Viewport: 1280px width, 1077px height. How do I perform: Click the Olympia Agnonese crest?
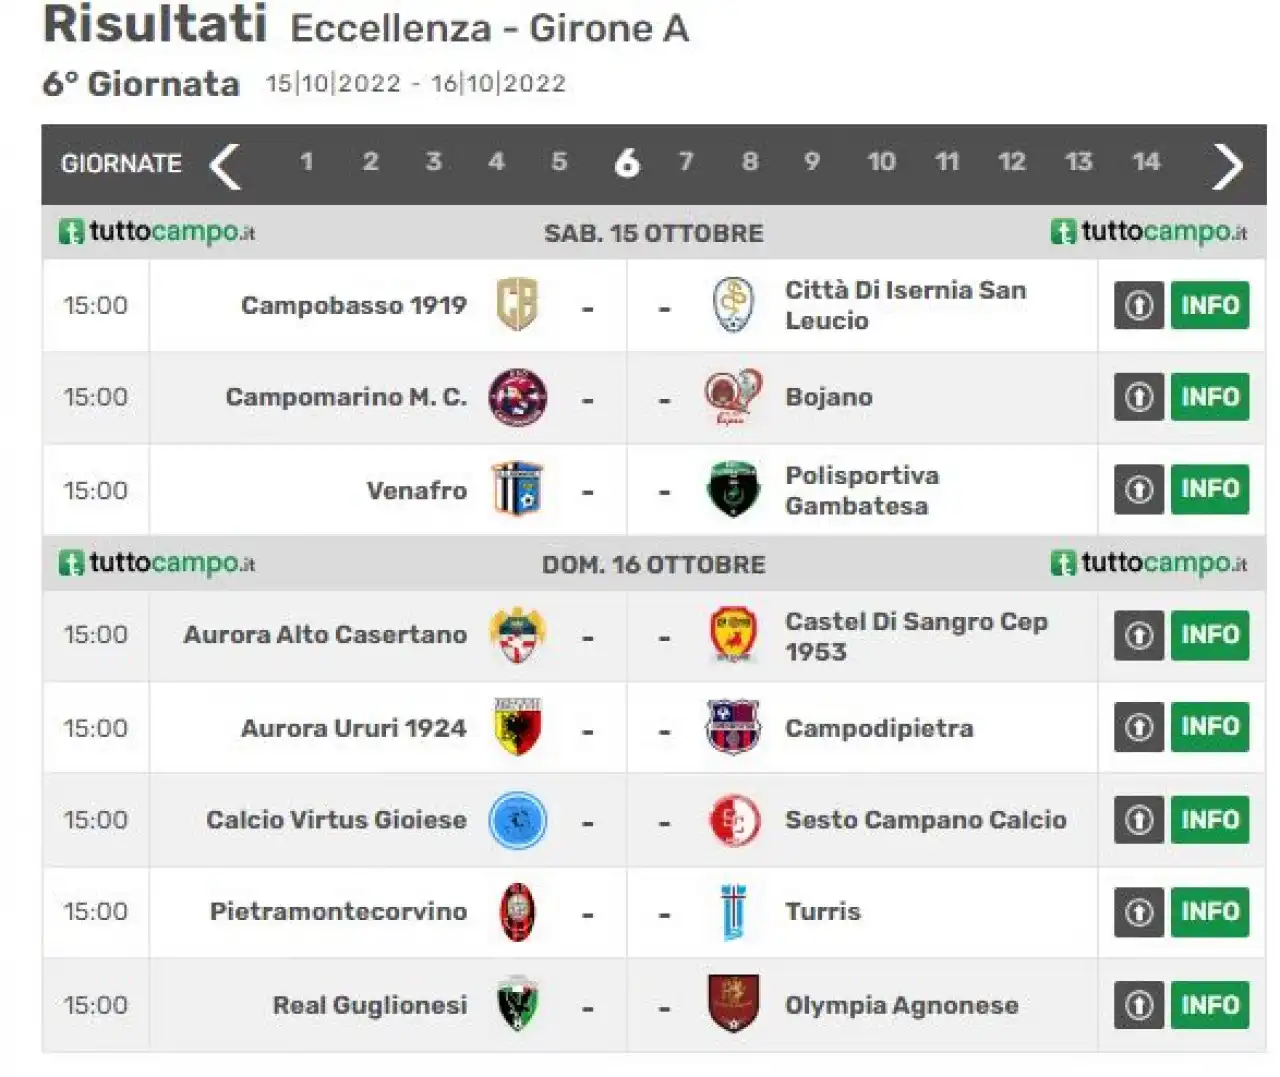coord(733,1004)
